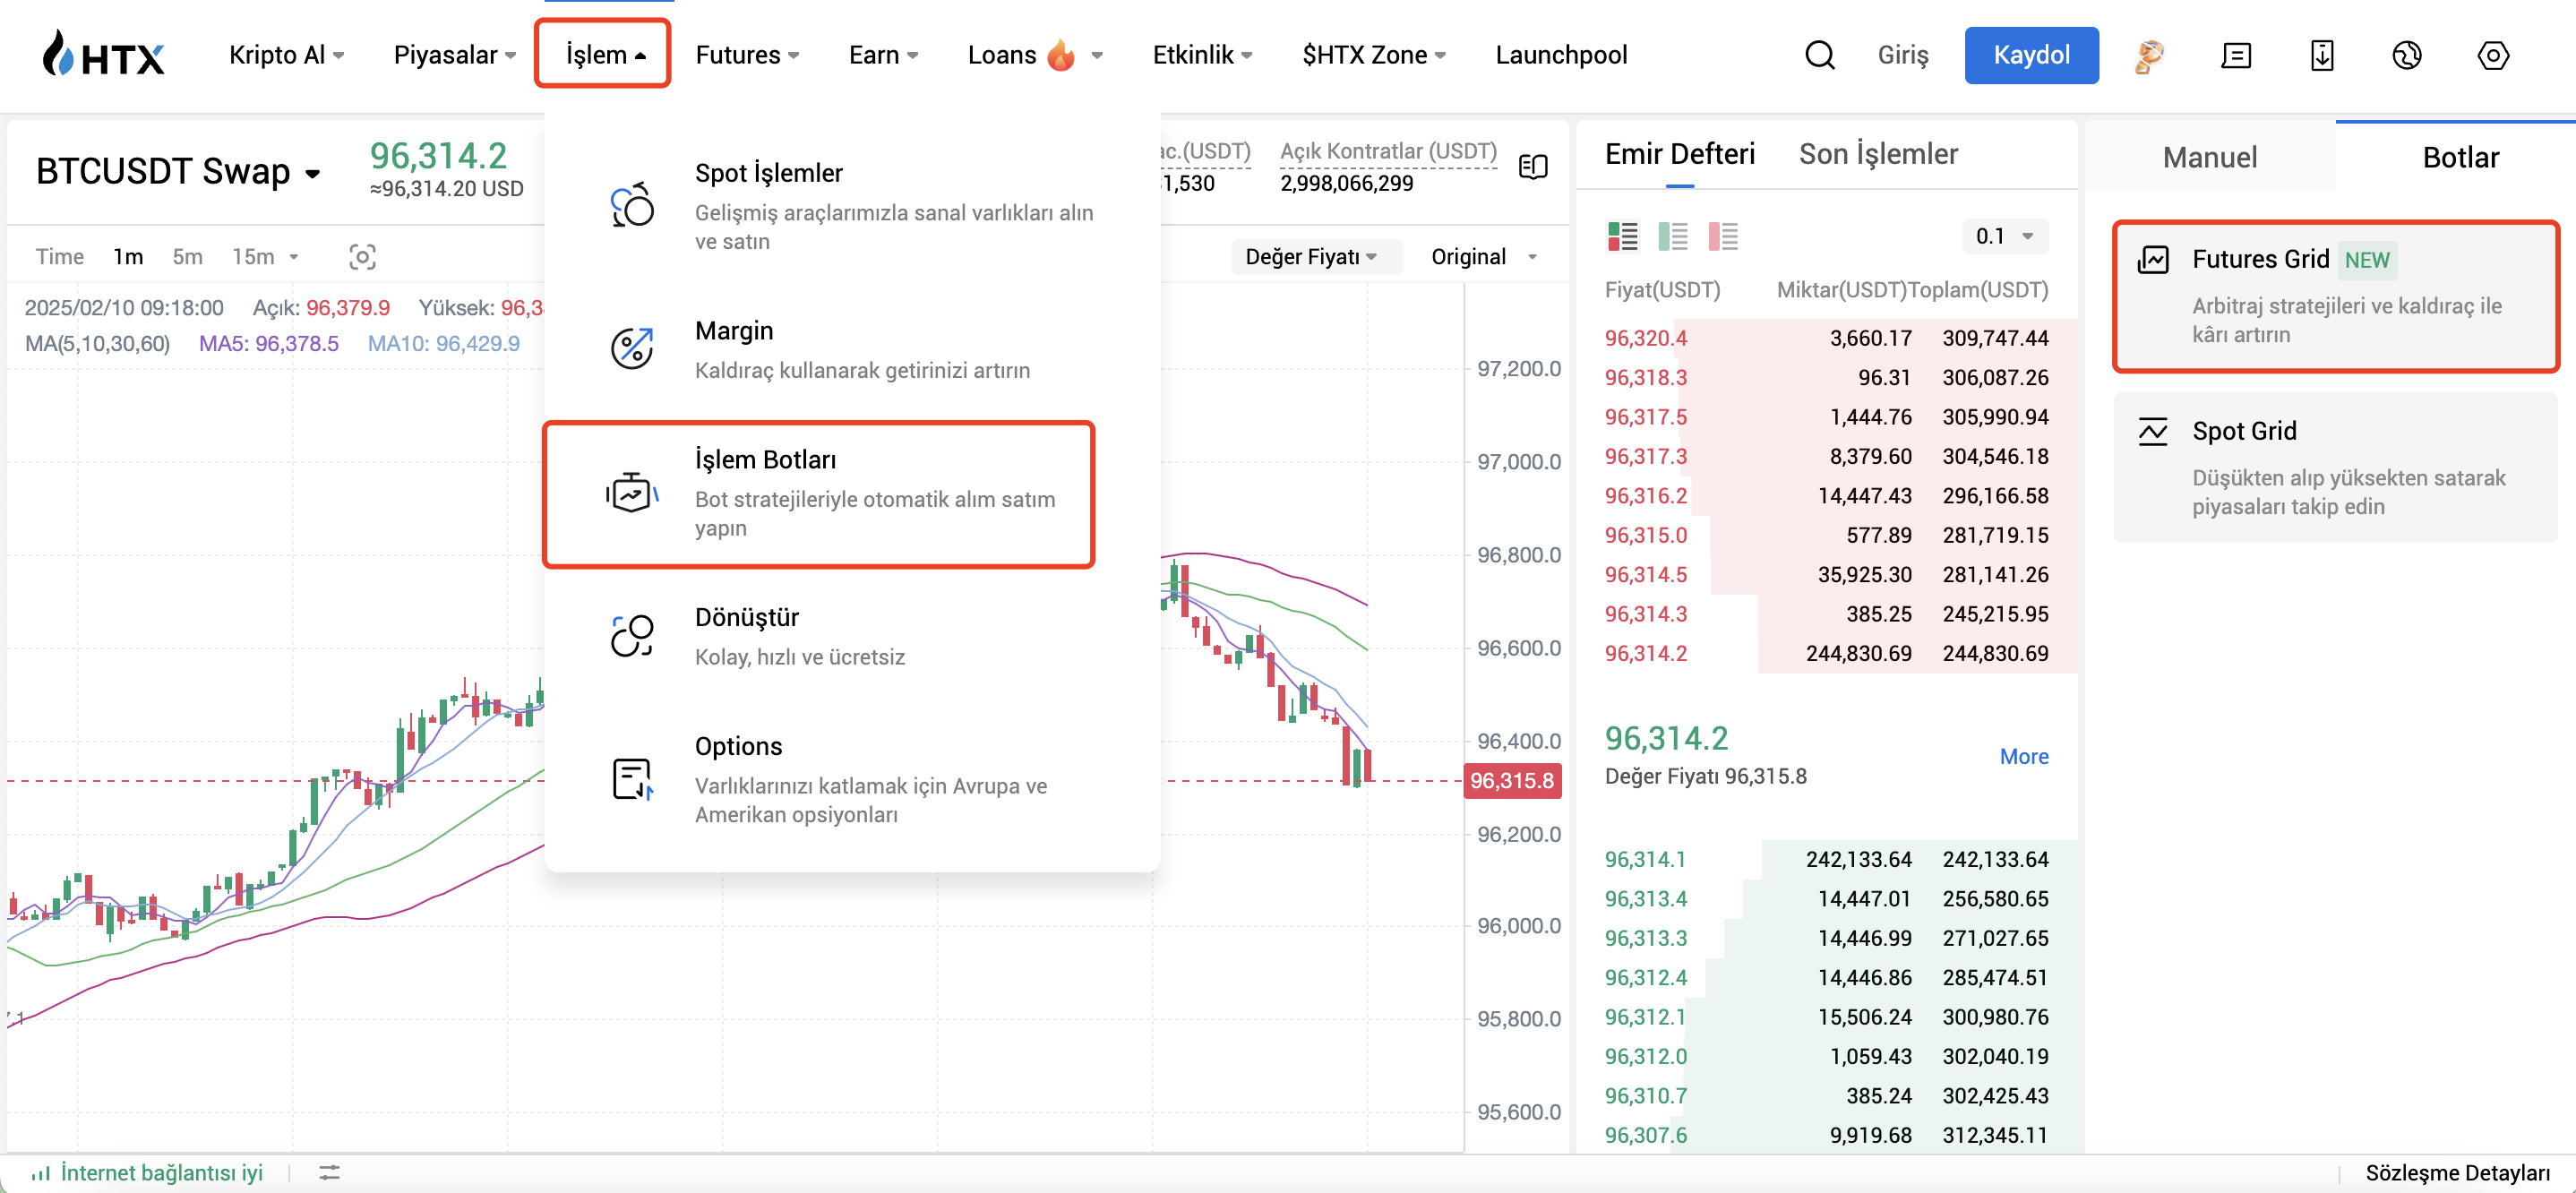Image resolution: width=2576 pixels, height=1193 pixels.
Task: Click the HTX logo
Action: [104, 55]
